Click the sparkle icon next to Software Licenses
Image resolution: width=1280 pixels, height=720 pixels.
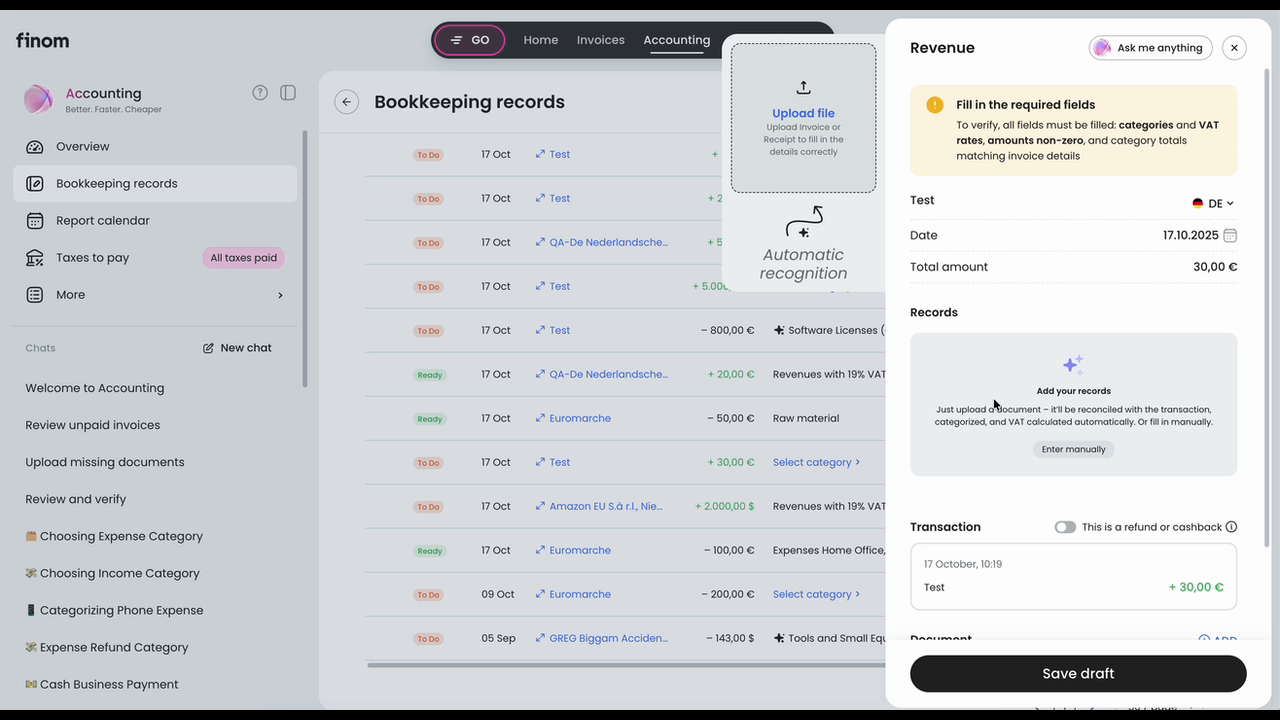point(779,330)
